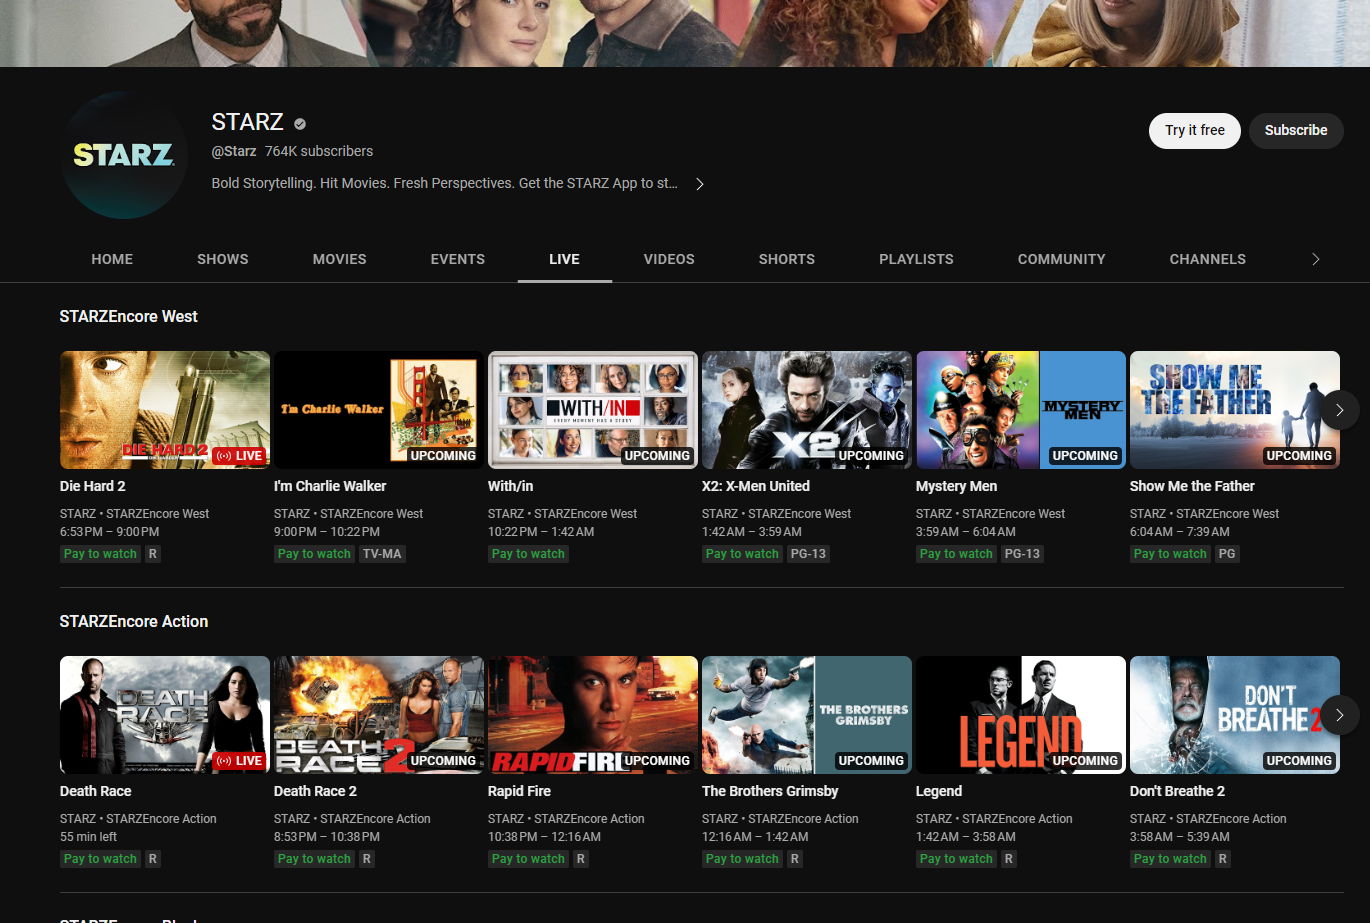This screenshot has height=923, width=1370.
Task: Go to the SHORTS tab
Action: point(787,259)
